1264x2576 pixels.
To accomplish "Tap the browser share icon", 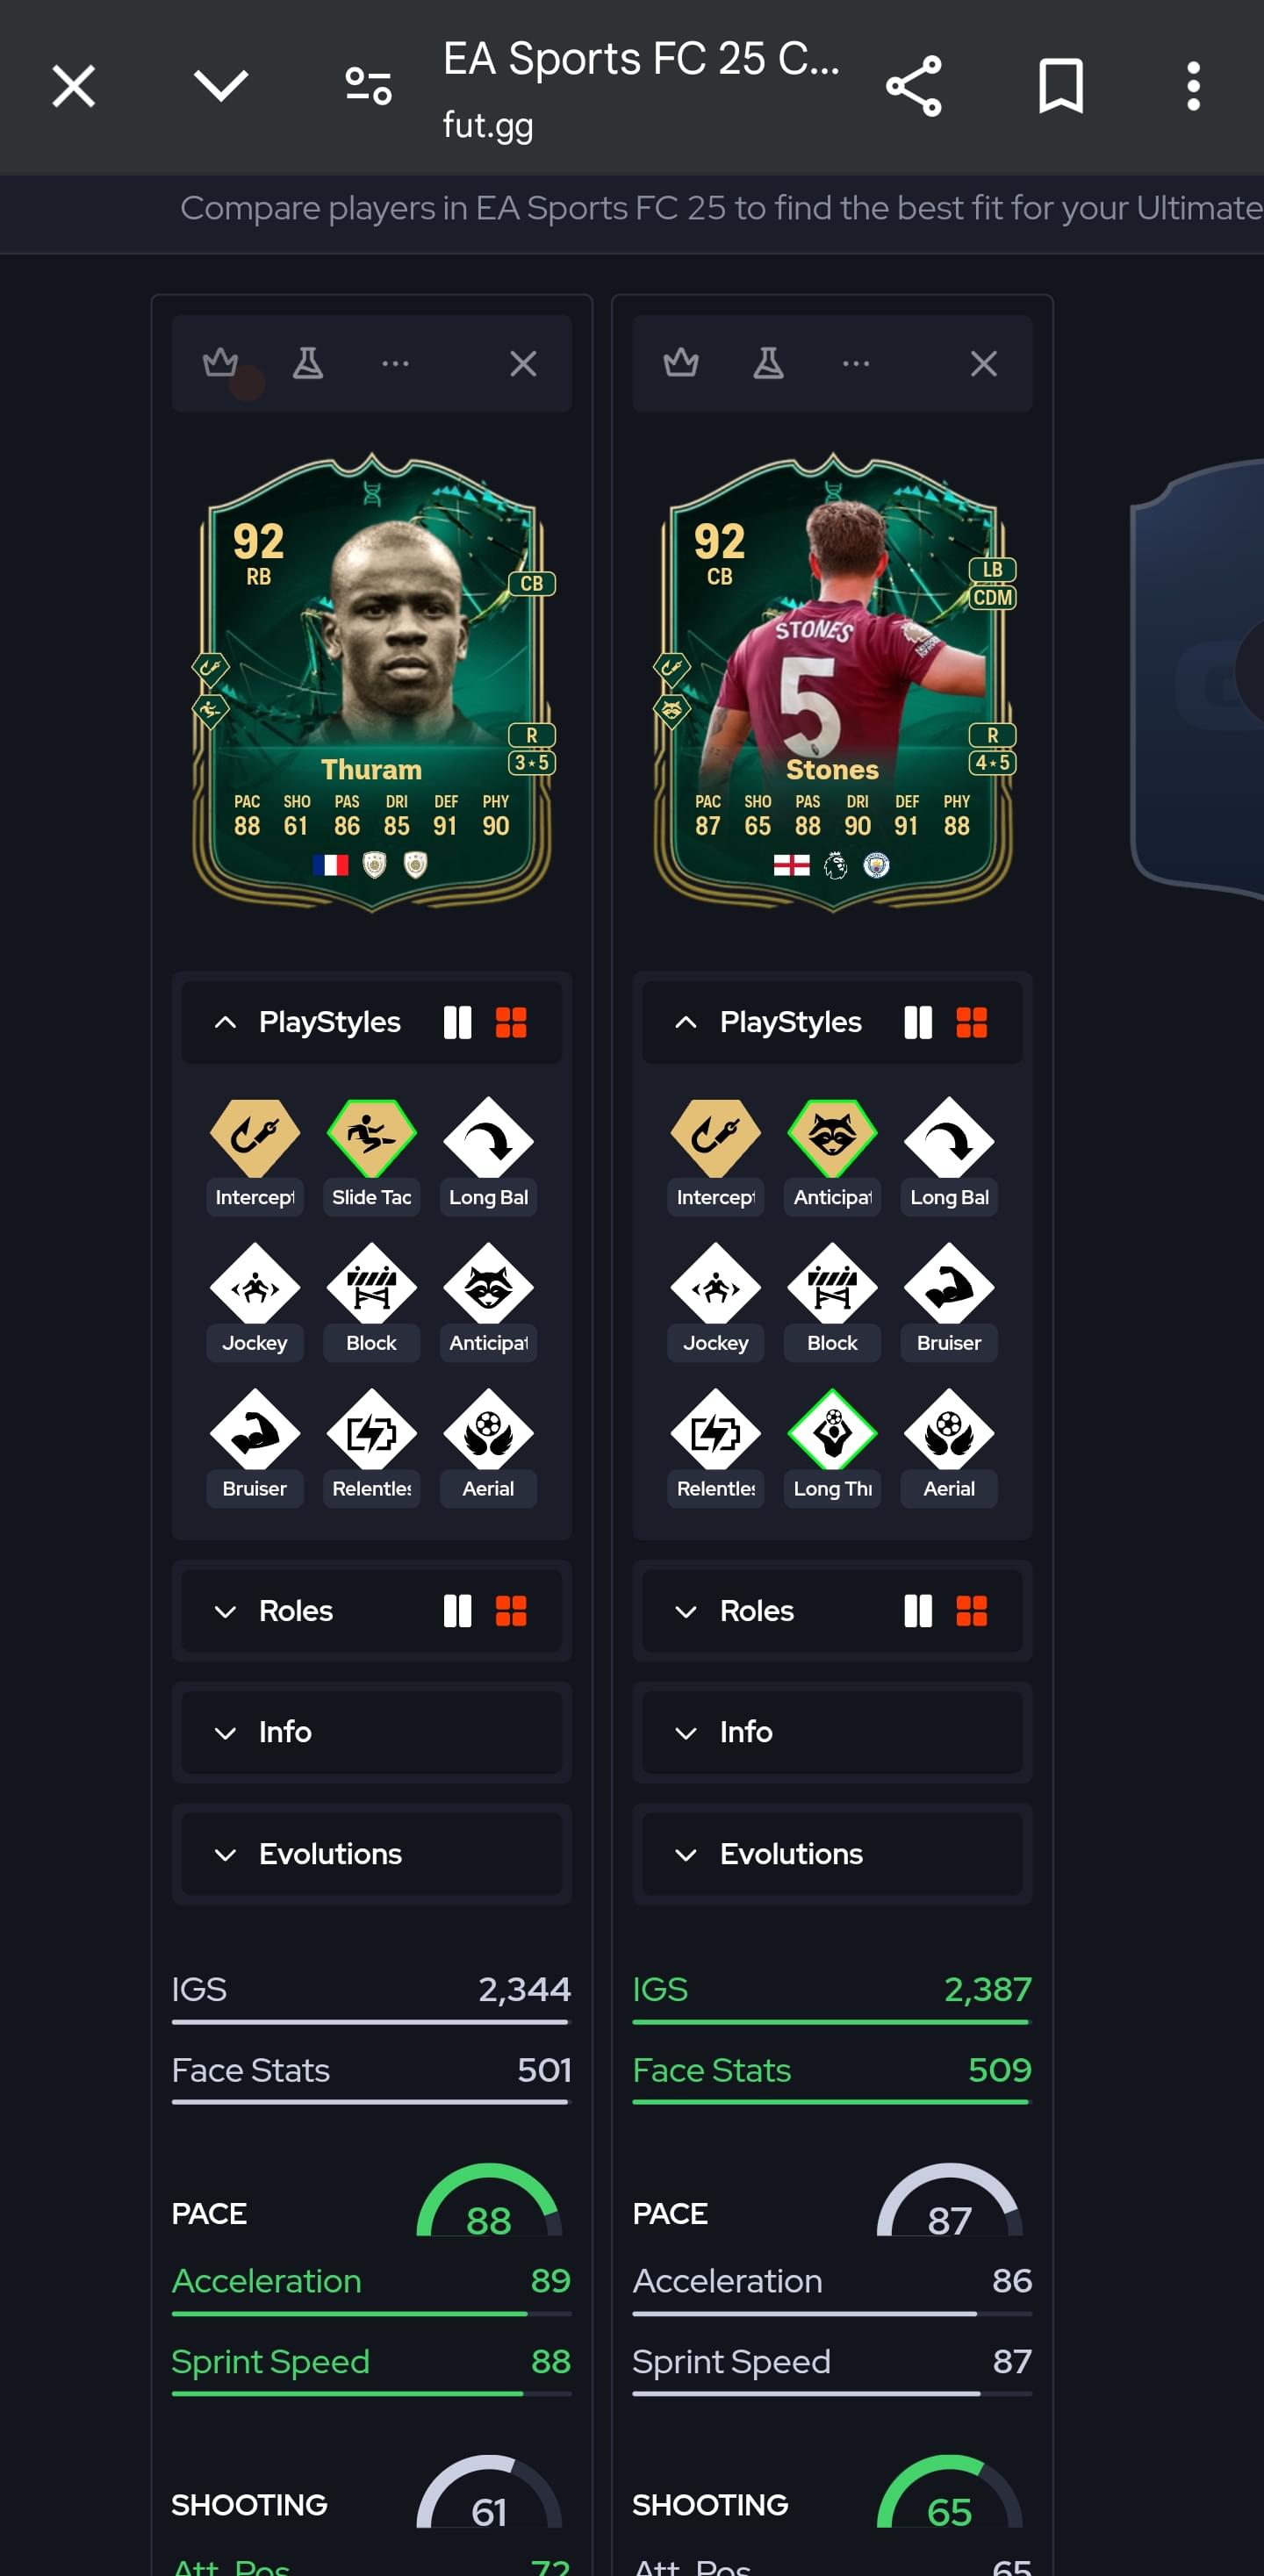I will pyautogui.click(x=914, y=86).
